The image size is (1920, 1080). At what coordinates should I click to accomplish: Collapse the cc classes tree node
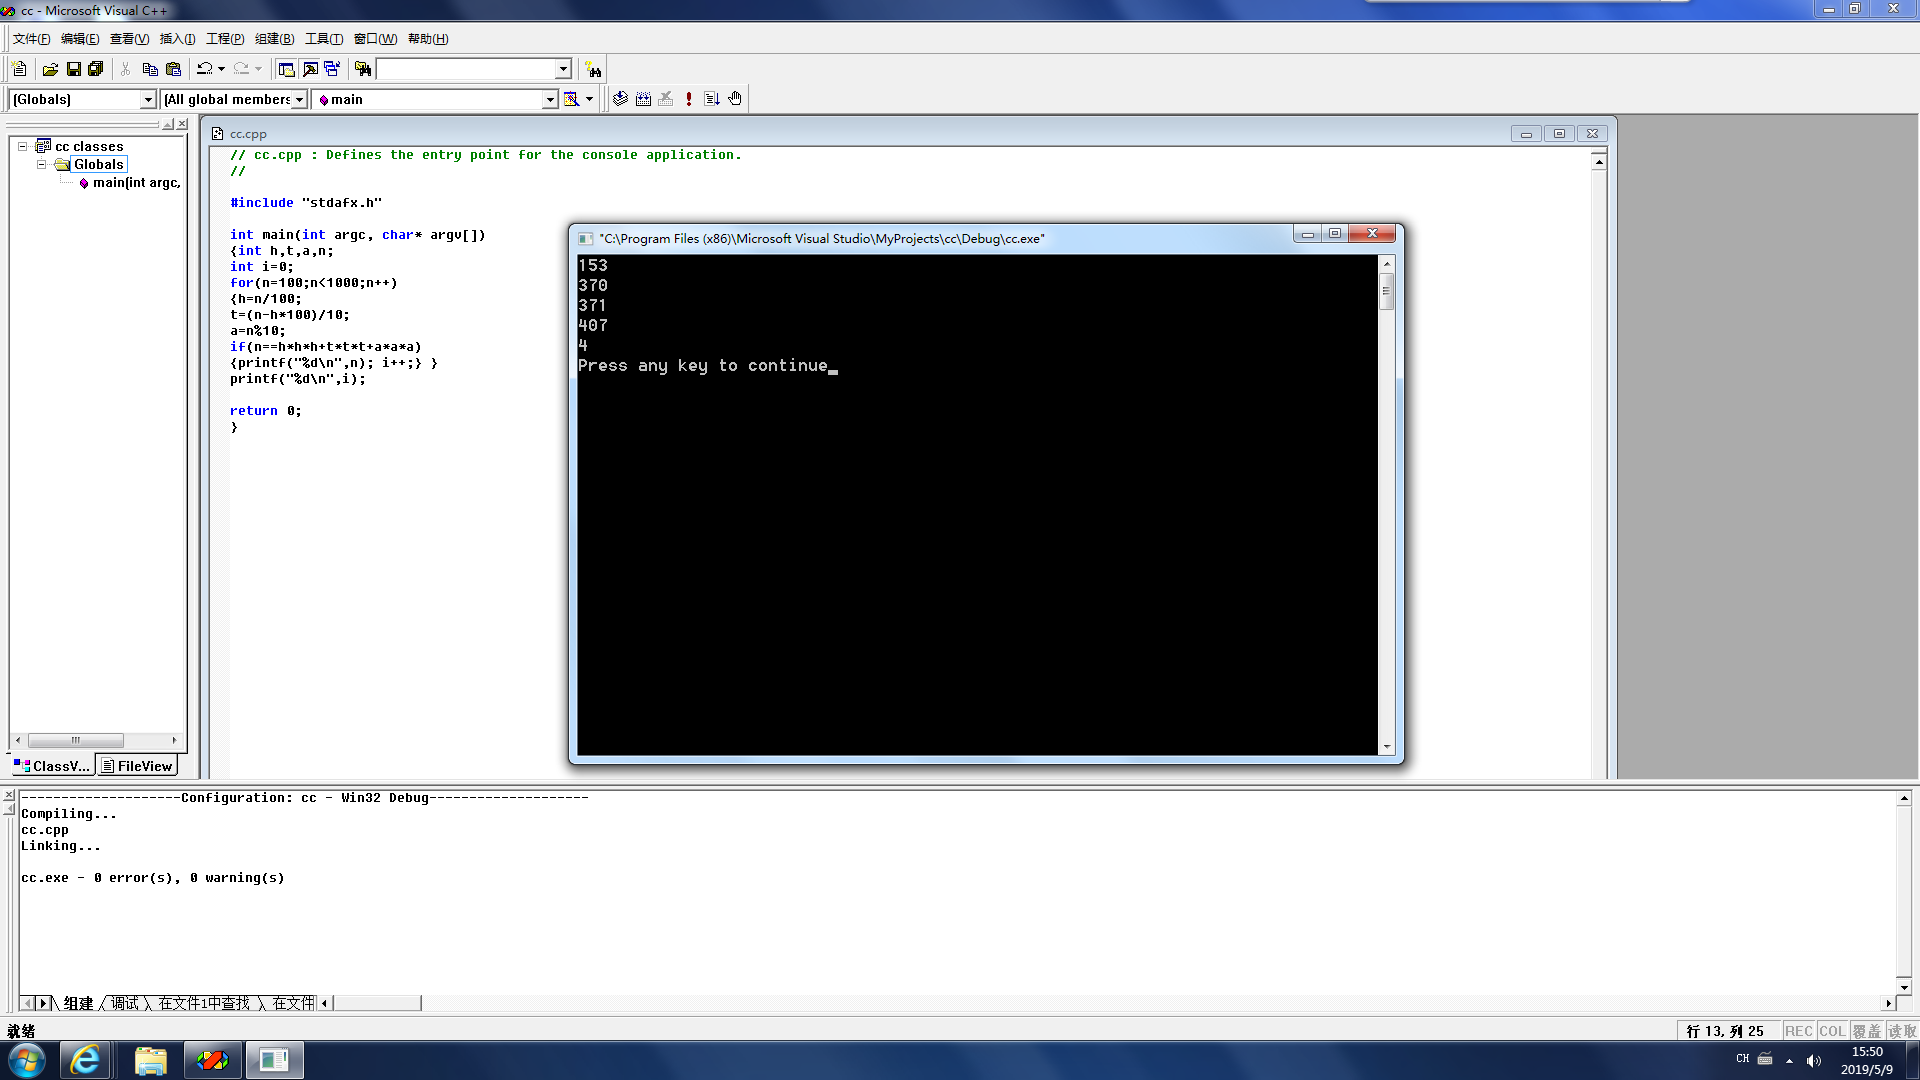[22, 146]
